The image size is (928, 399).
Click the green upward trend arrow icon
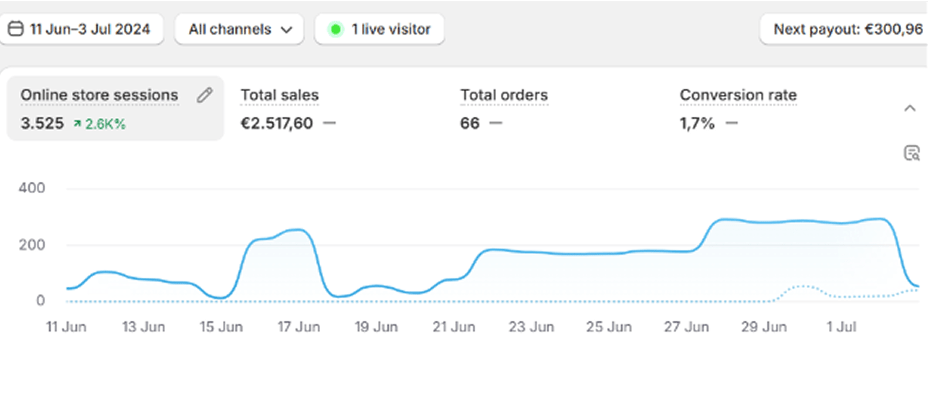(77, 124)
